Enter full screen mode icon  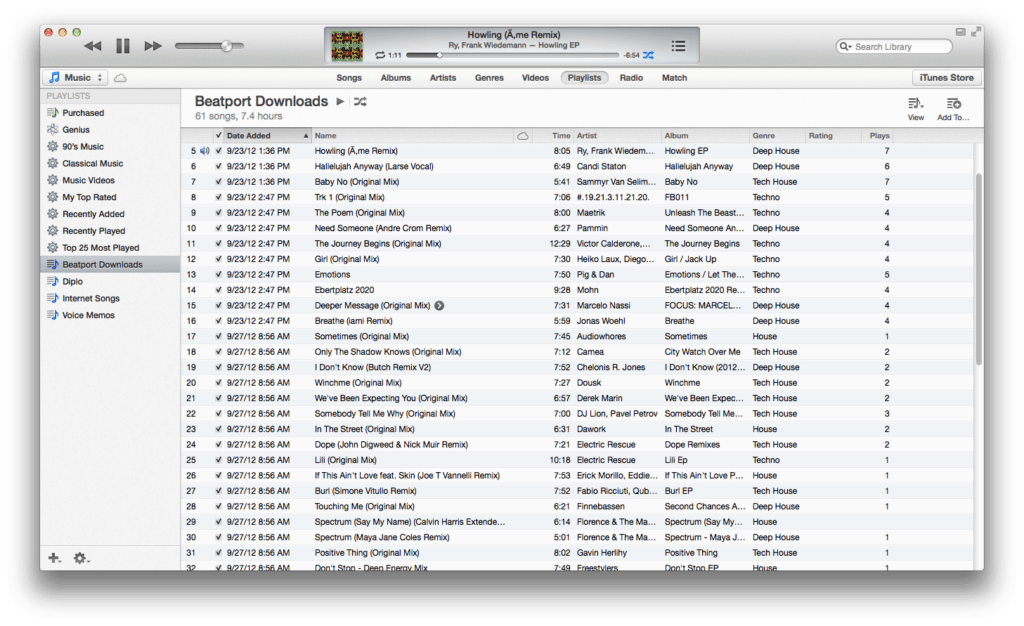[976, 31]
